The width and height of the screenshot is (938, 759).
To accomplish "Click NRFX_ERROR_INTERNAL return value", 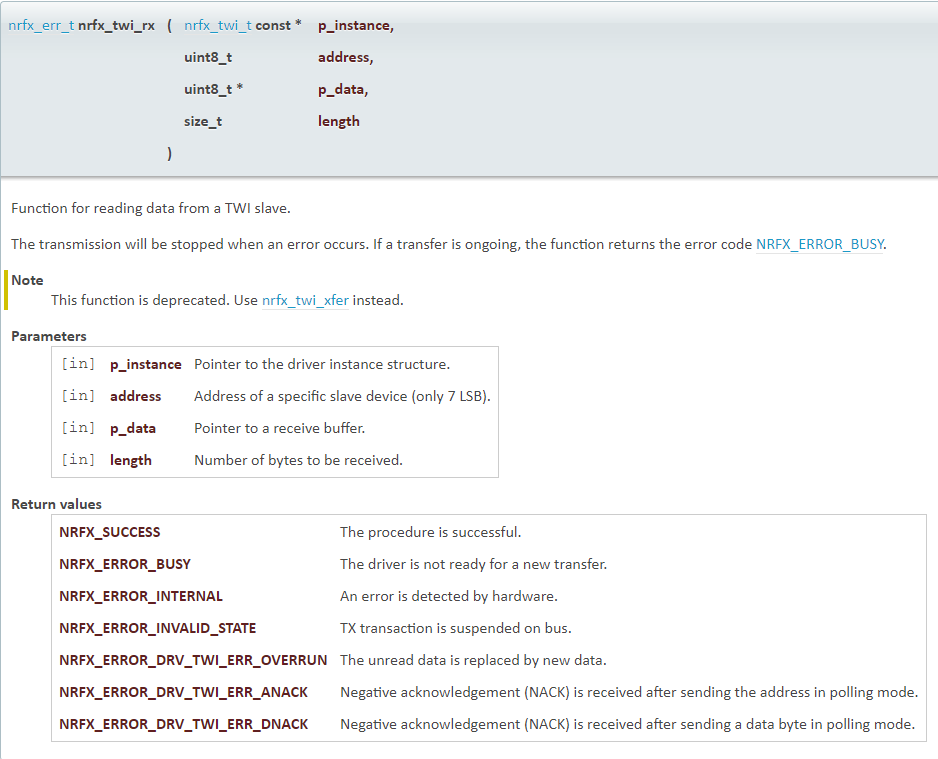I will (x=141, y=596).
